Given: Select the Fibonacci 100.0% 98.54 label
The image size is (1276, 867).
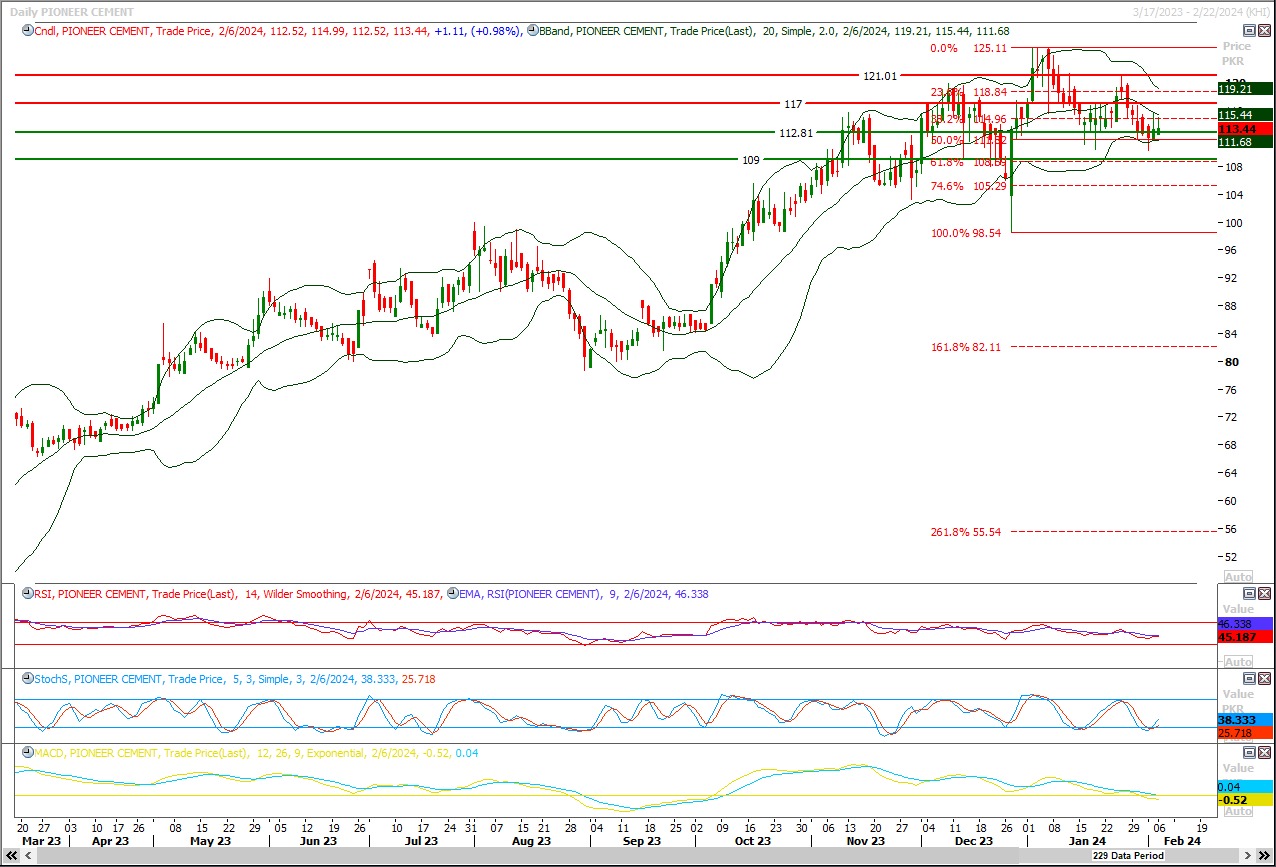Looking at the screenshot, I should 966,233.
